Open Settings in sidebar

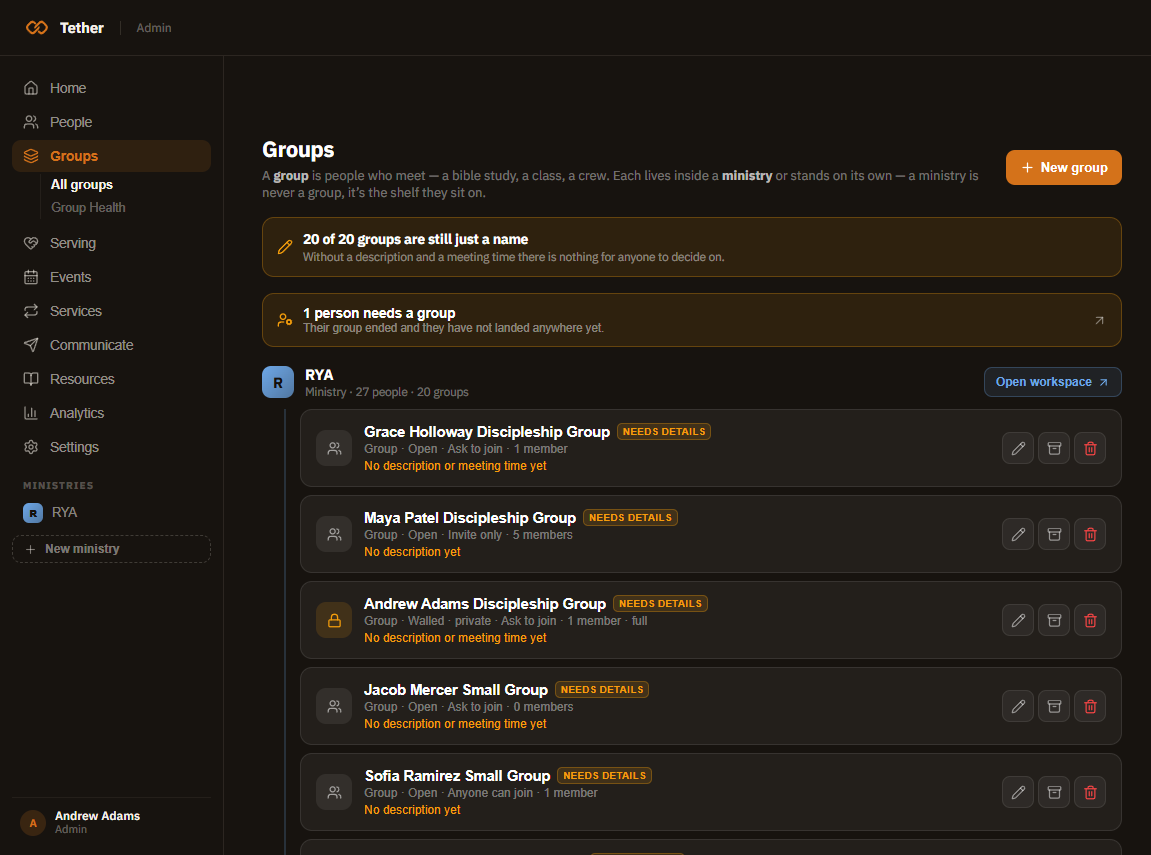coord(111,447)
